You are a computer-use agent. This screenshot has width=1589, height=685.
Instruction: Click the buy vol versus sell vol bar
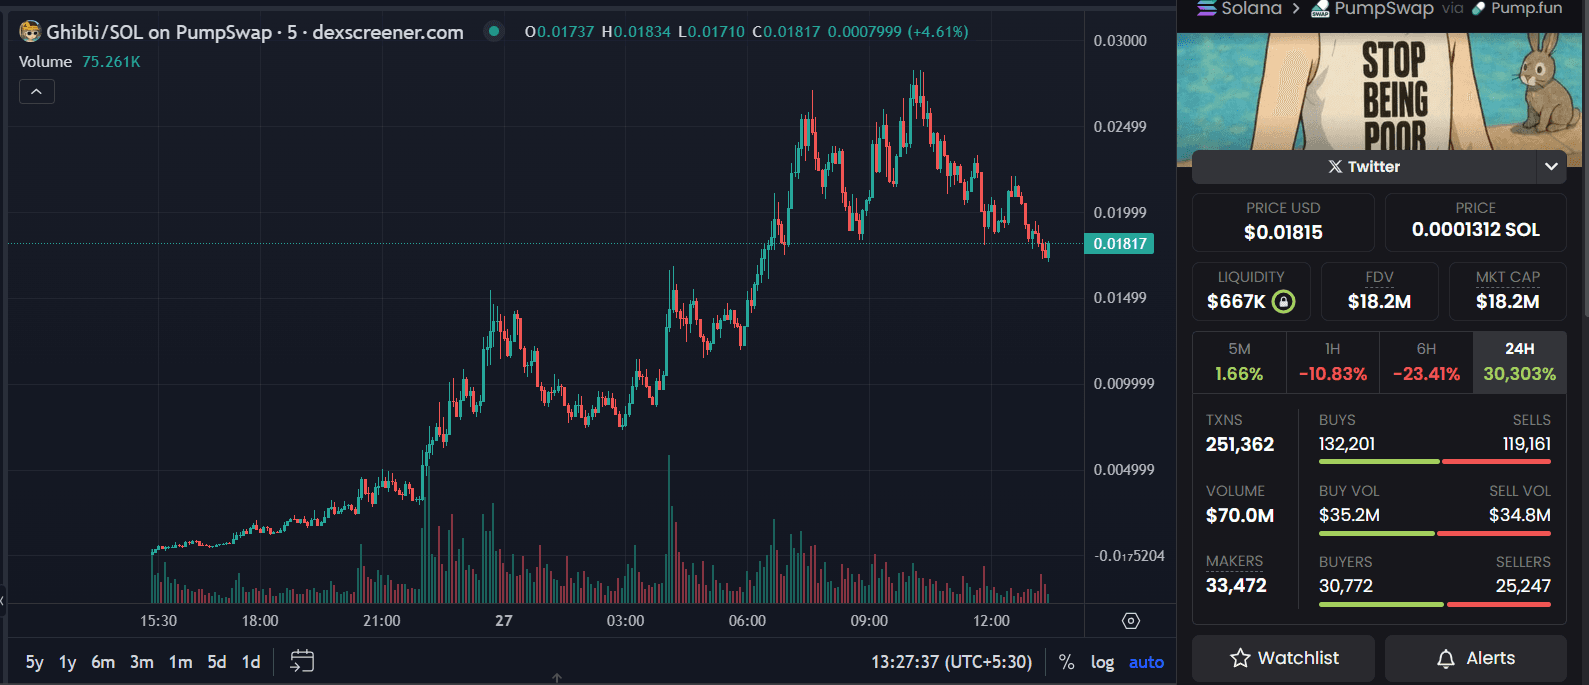tap(1435, 533)
